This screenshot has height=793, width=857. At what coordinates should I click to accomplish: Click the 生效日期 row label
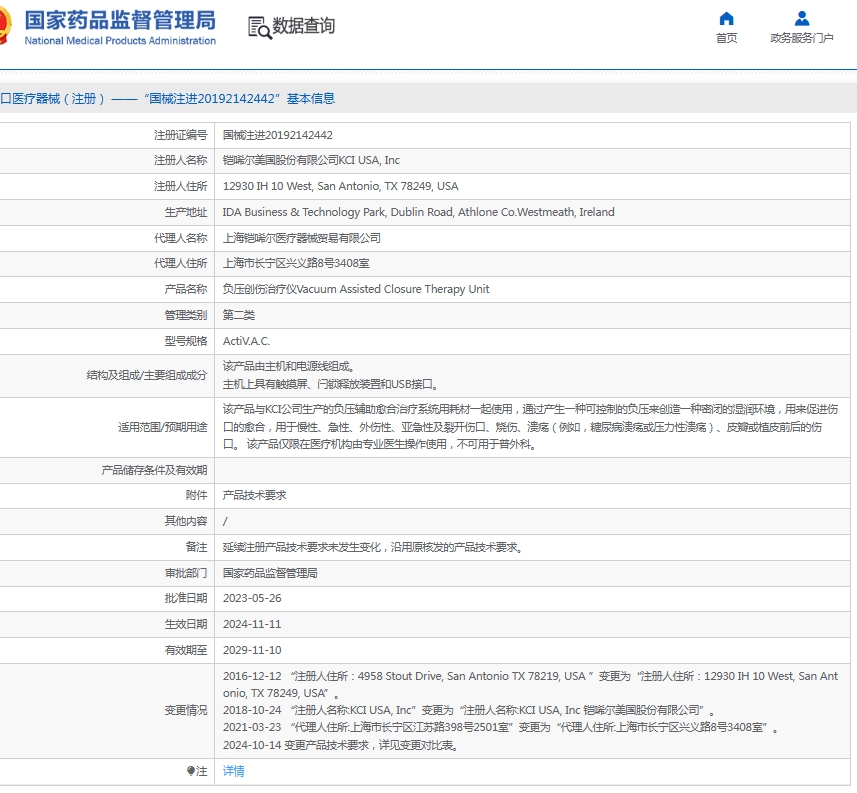point(186,624)
